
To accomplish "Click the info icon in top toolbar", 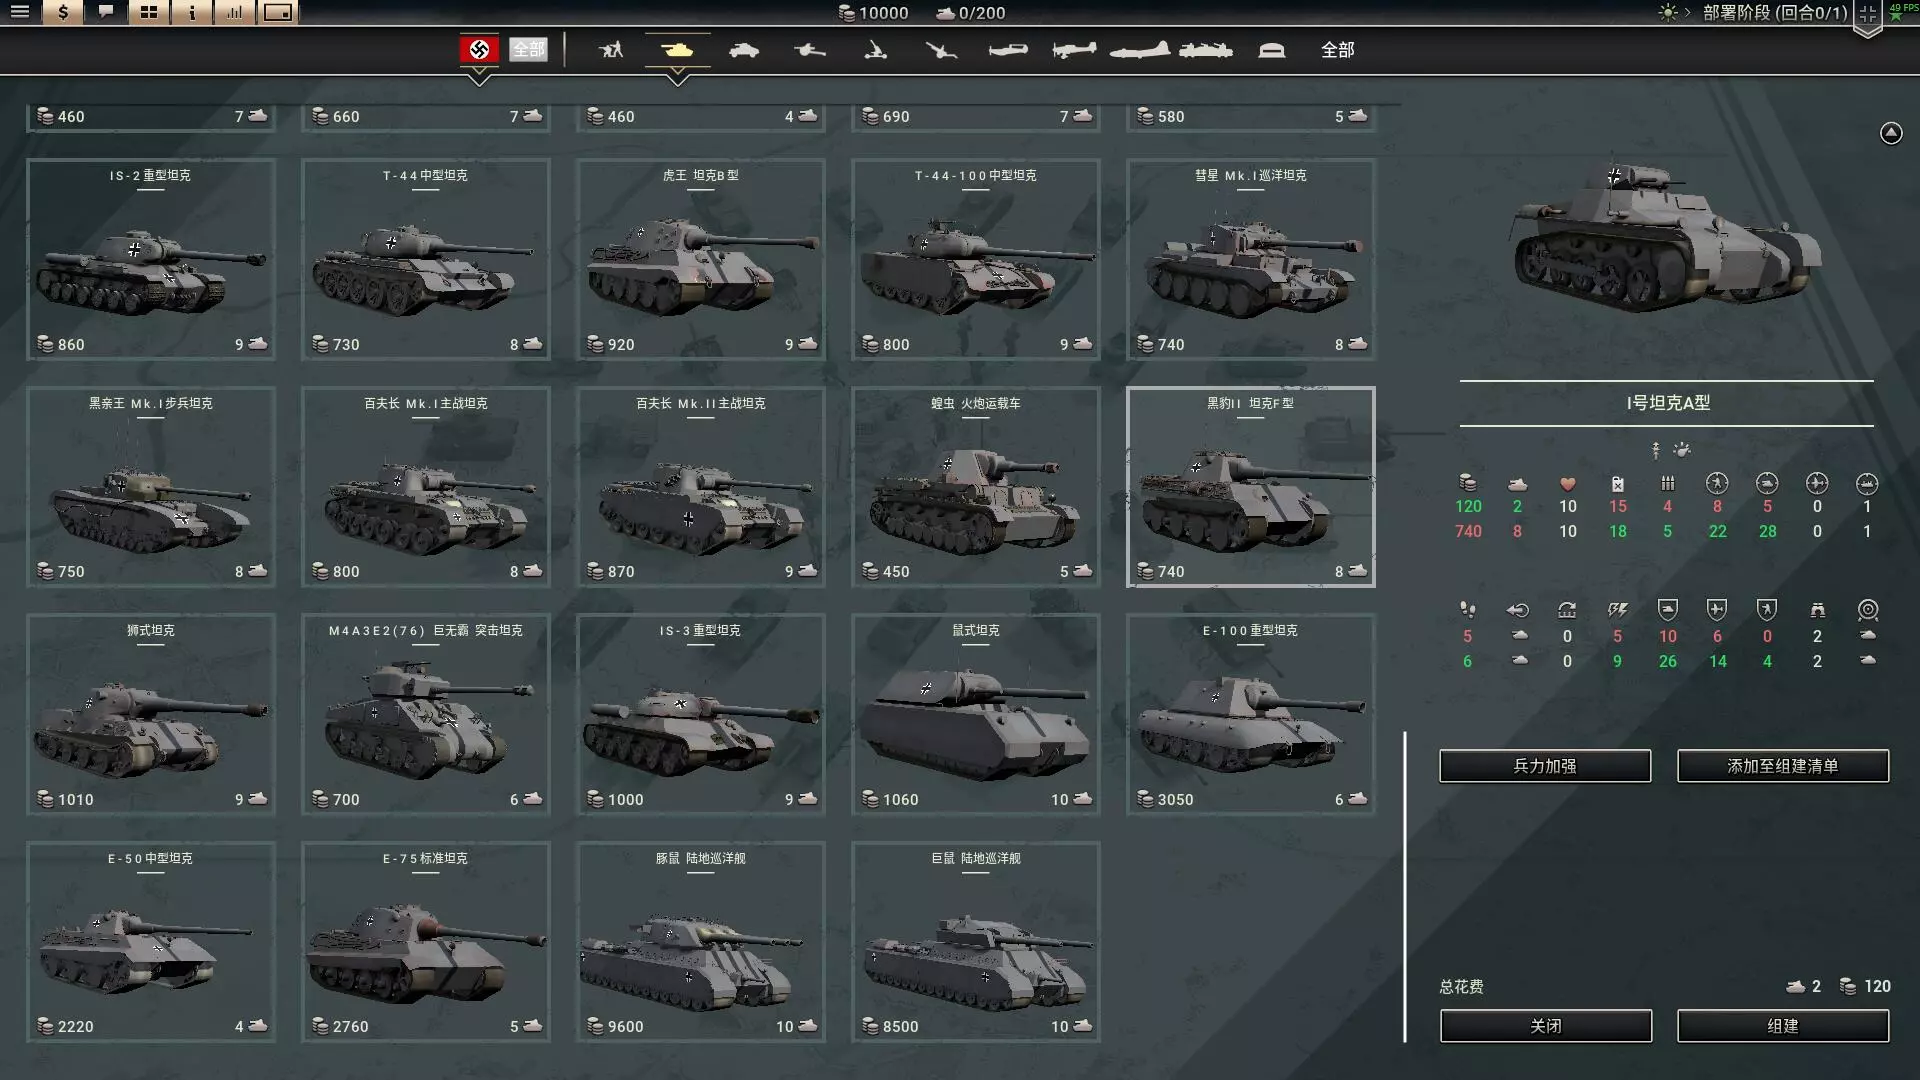I will coord(192,13).
